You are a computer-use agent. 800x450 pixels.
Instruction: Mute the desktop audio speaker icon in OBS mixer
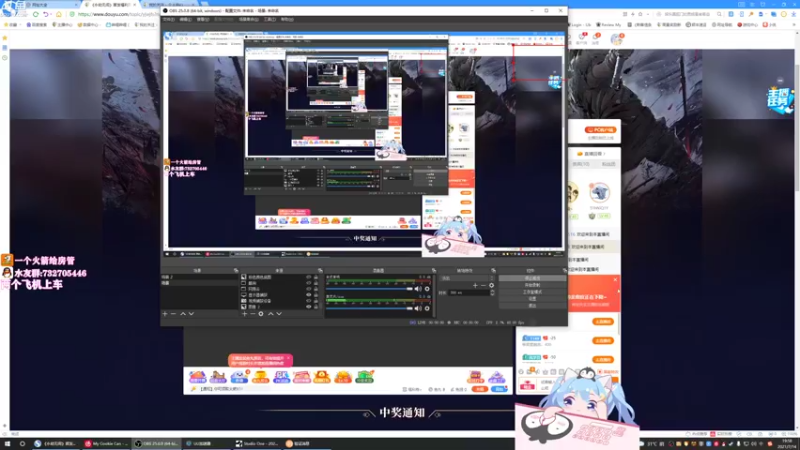[x=418, y=289]
